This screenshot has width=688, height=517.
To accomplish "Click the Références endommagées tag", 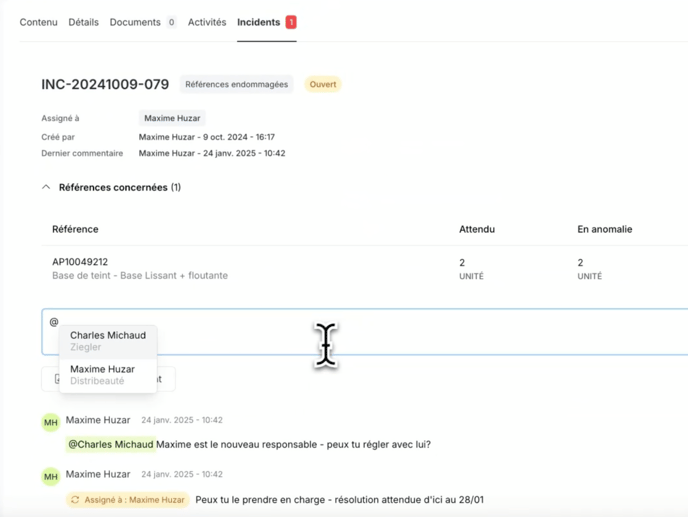I will (x=236, y=85).
